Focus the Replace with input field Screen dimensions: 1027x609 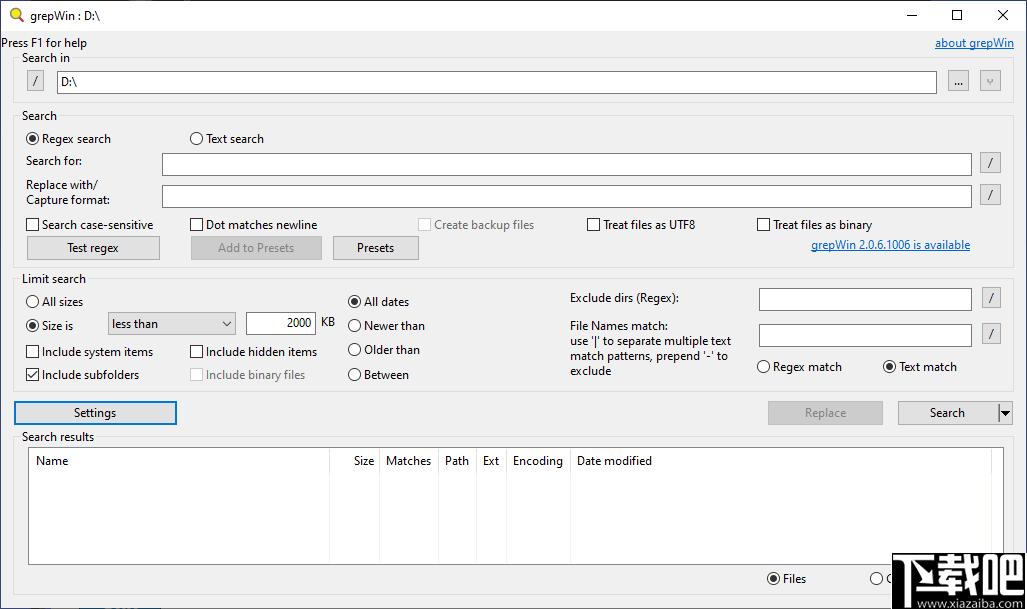[567, 196]
